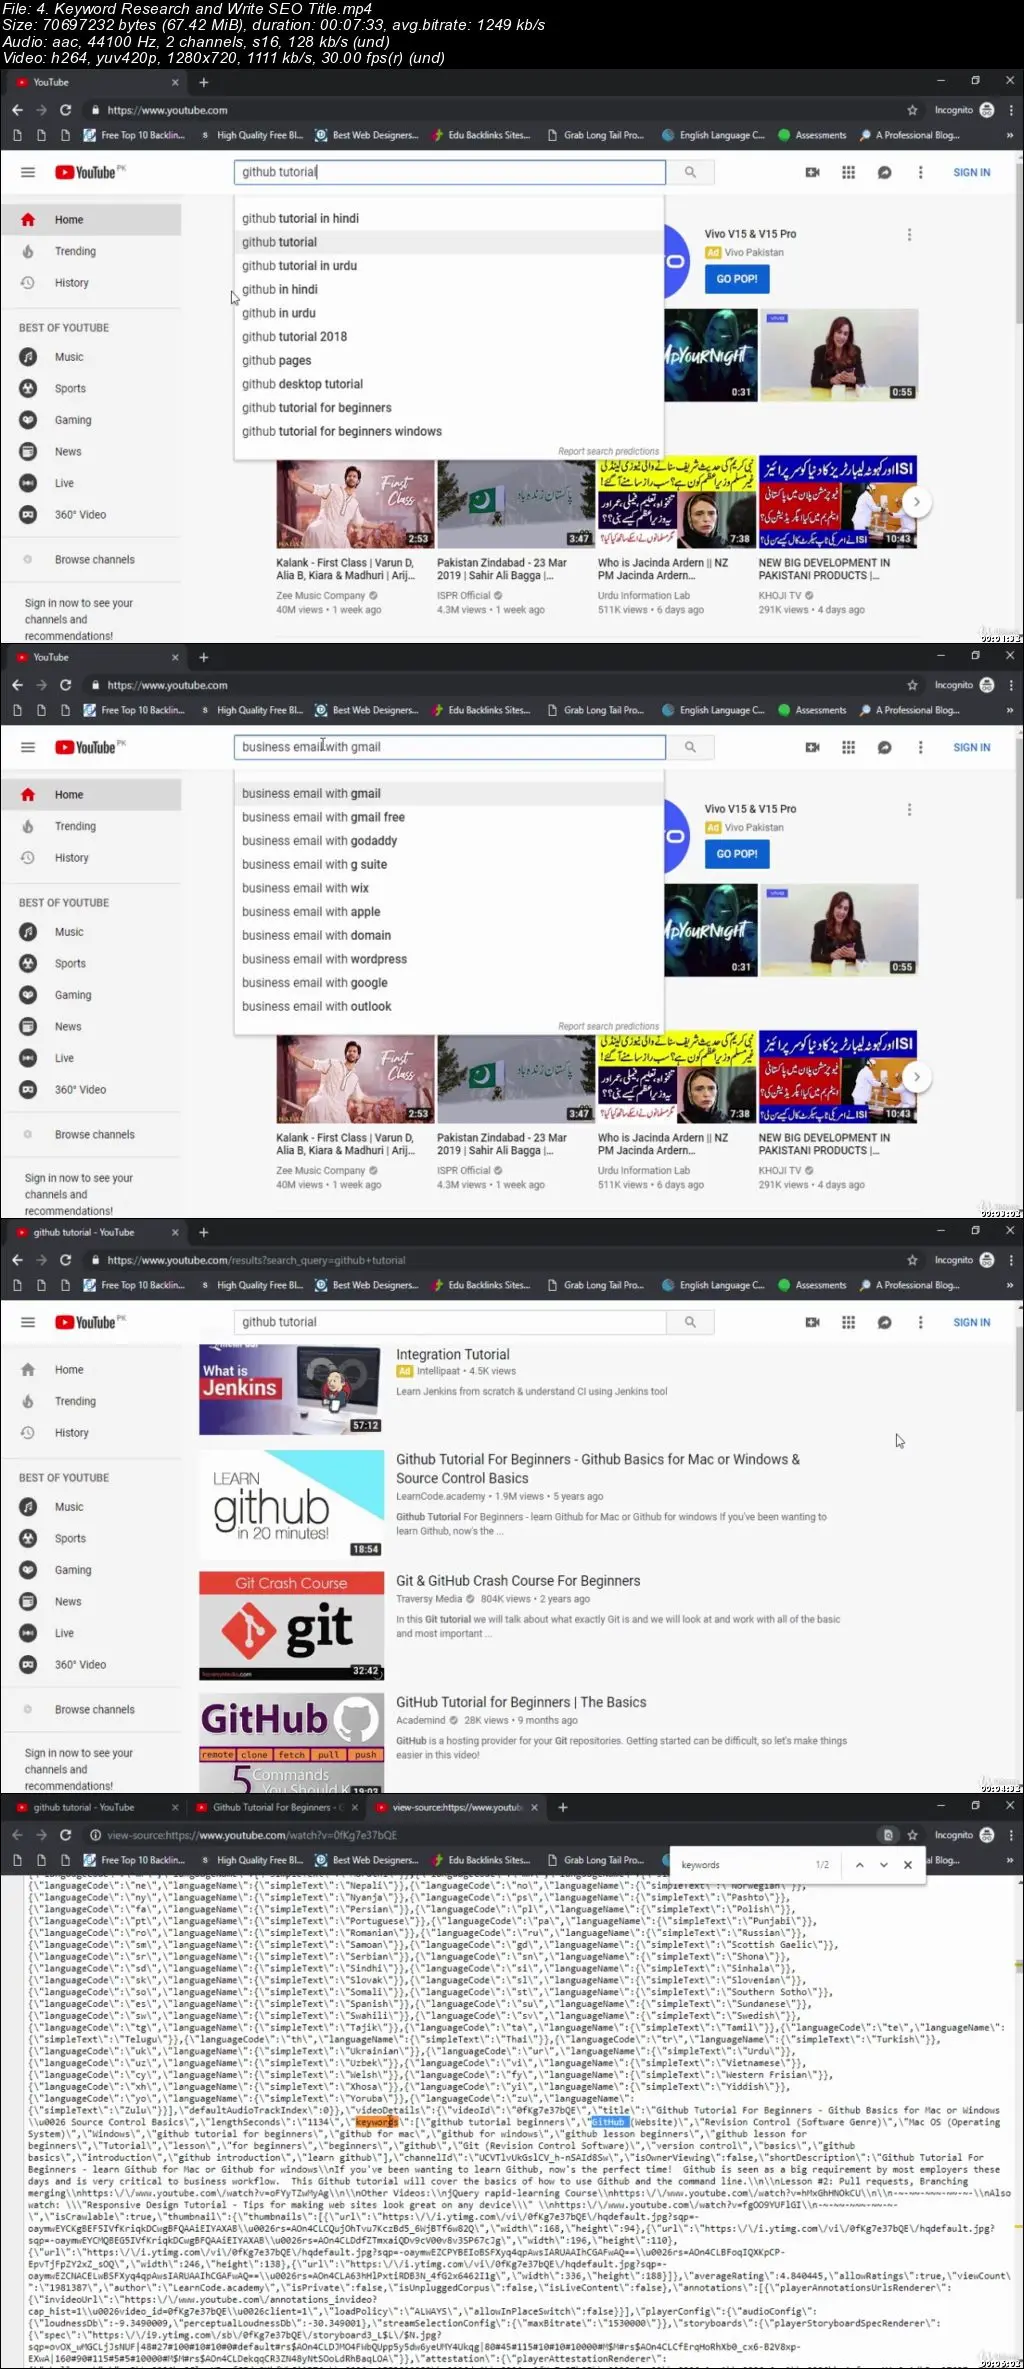Click find bar field containing 'keywords'
This screenshot has height=2369, width=1024.
pos(740,1865)
